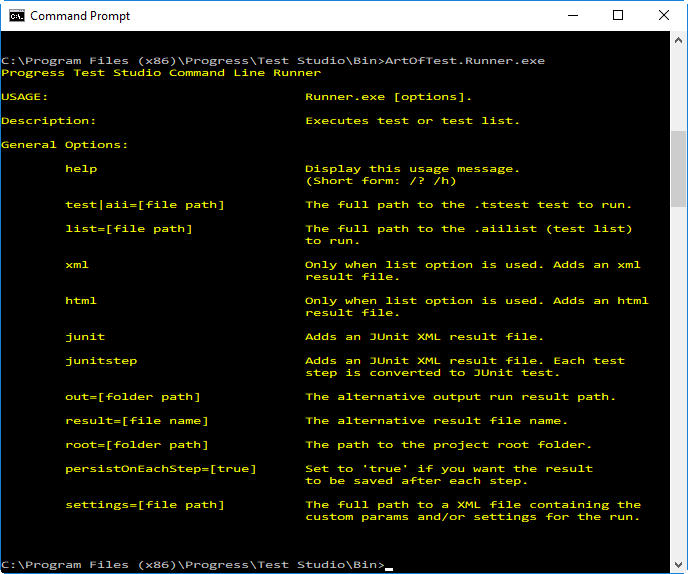Screen dimensions: 688x574
Task: Click the scroll up arrow
Action: pyautogui.click(x=678, y=40)
